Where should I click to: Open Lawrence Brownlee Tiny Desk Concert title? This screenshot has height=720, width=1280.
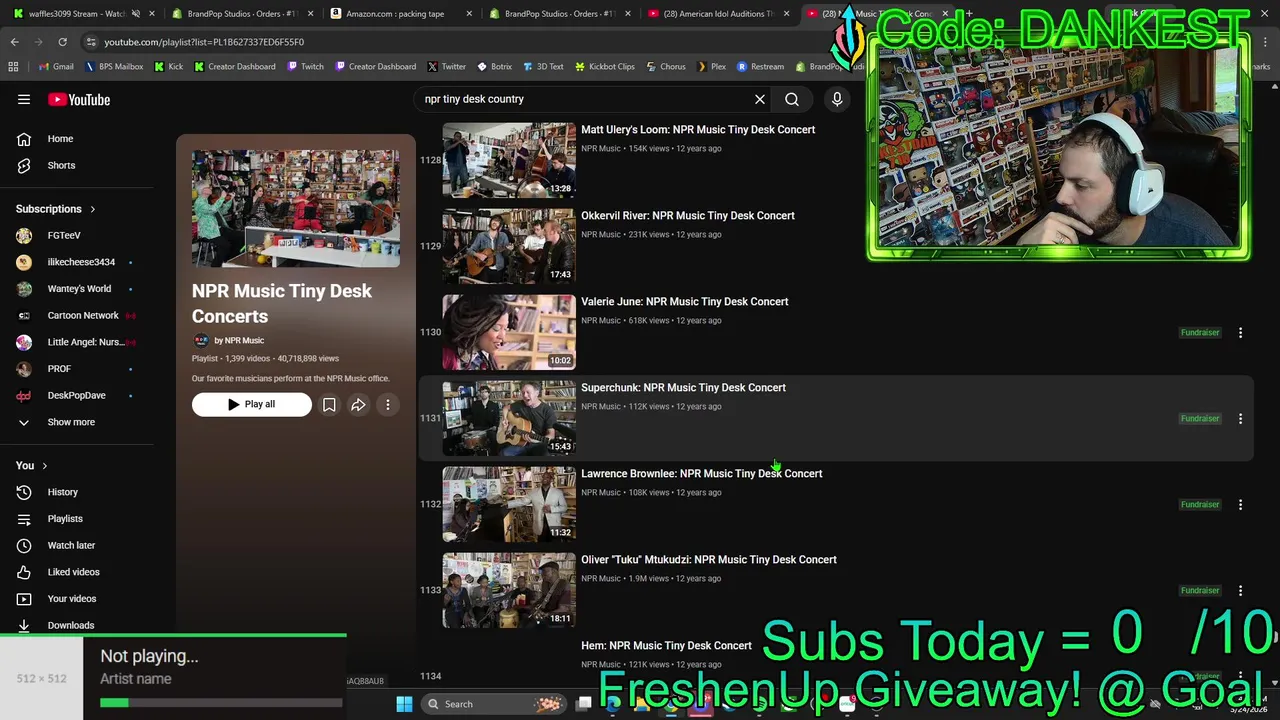[701, 474]
